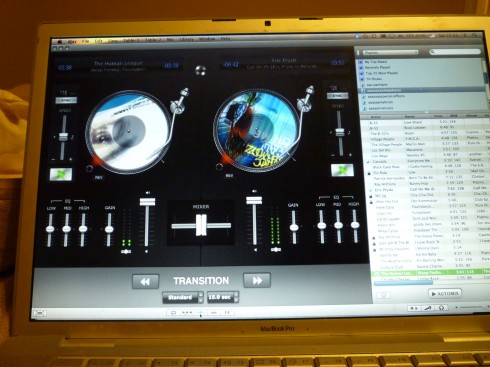Viewport: 490px width, 367px height.
Task: Click the left turntable SYNC button
Action: tap(66, 100)
